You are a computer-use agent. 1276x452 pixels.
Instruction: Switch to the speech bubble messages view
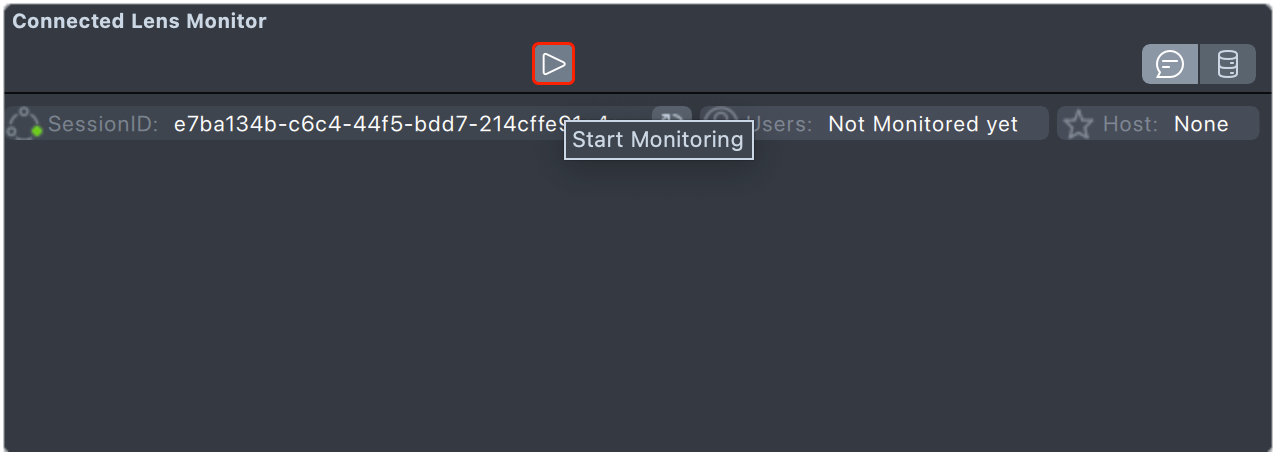[1170, 64]
